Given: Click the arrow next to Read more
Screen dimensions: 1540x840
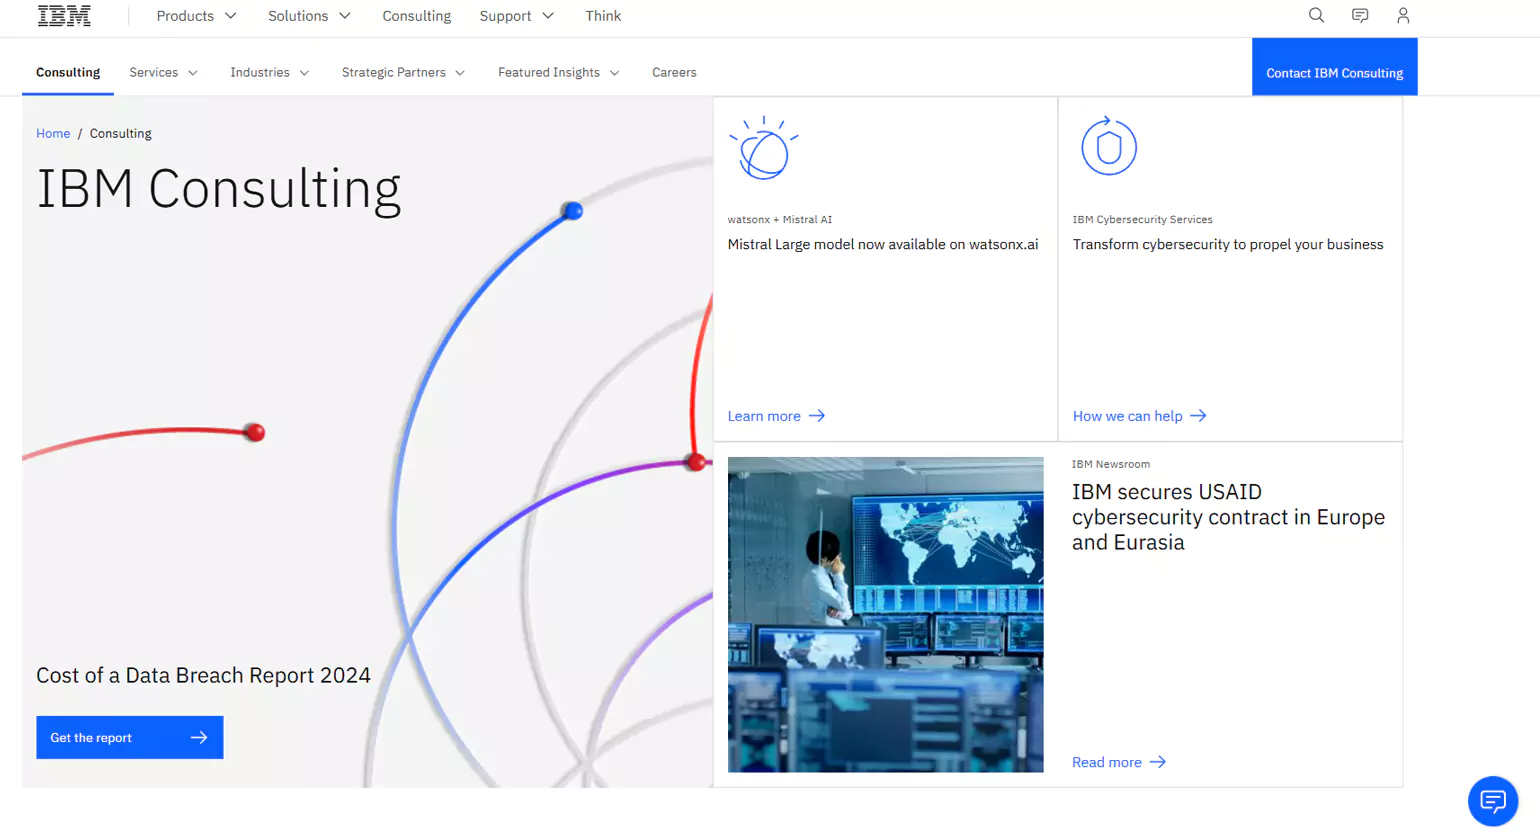Looking at the screenshot, I should 1159,762.
